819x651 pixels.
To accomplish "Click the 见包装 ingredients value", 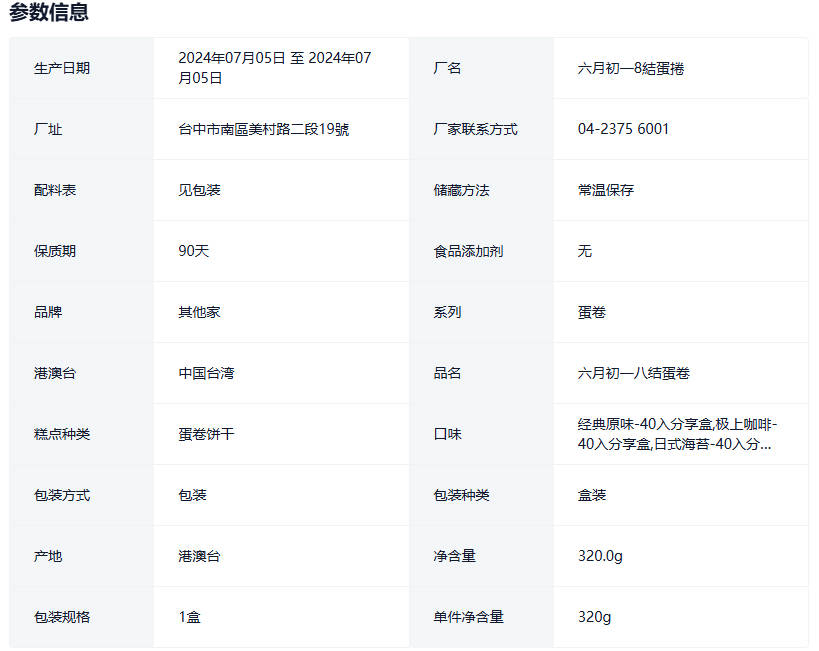I will 200,190.
